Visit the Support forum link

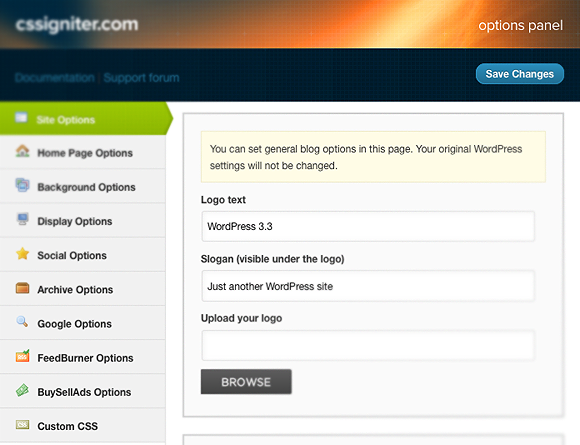point(141,78)
